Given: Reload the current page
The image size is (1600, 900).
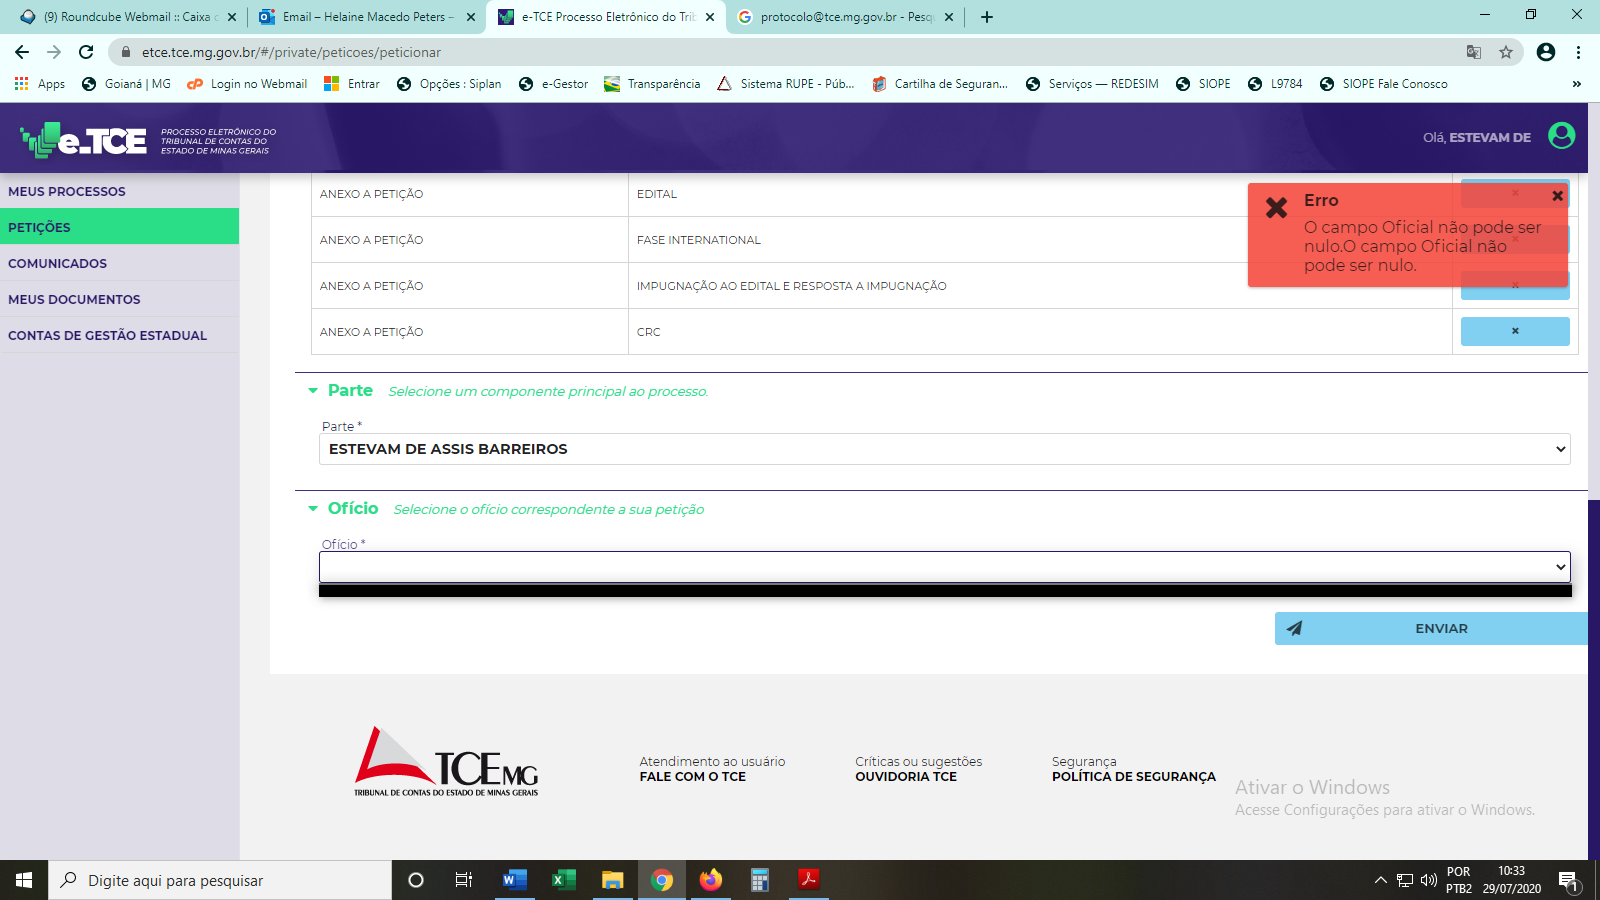Looking at the screenshot, I should click(86, 52).
